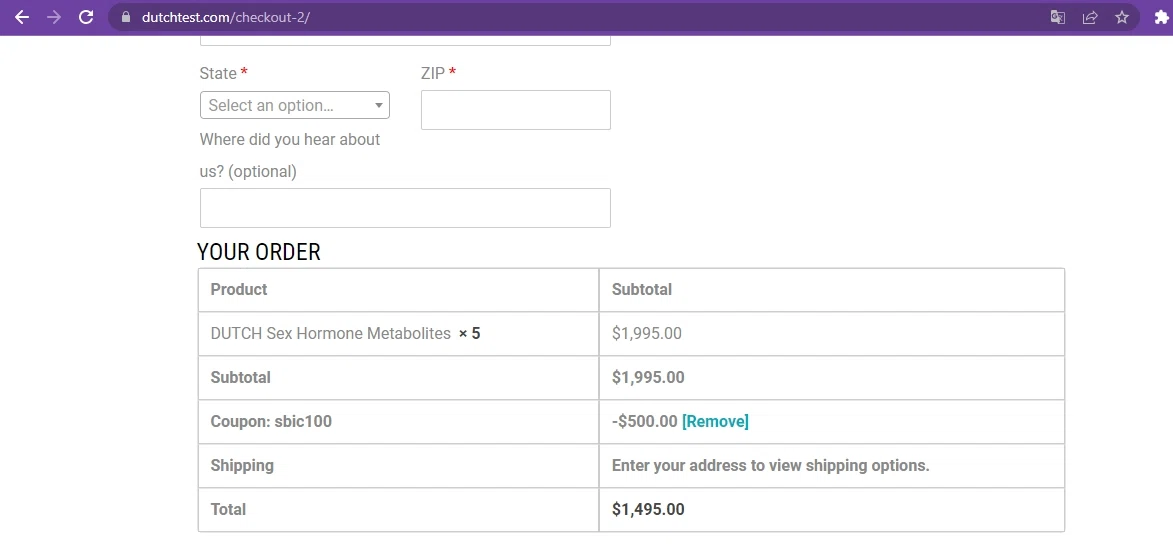Select the bold subtotal amount $1,995.00
Image resolution: width=1173 pixels, height=554 pixels.
pos(648,378)
